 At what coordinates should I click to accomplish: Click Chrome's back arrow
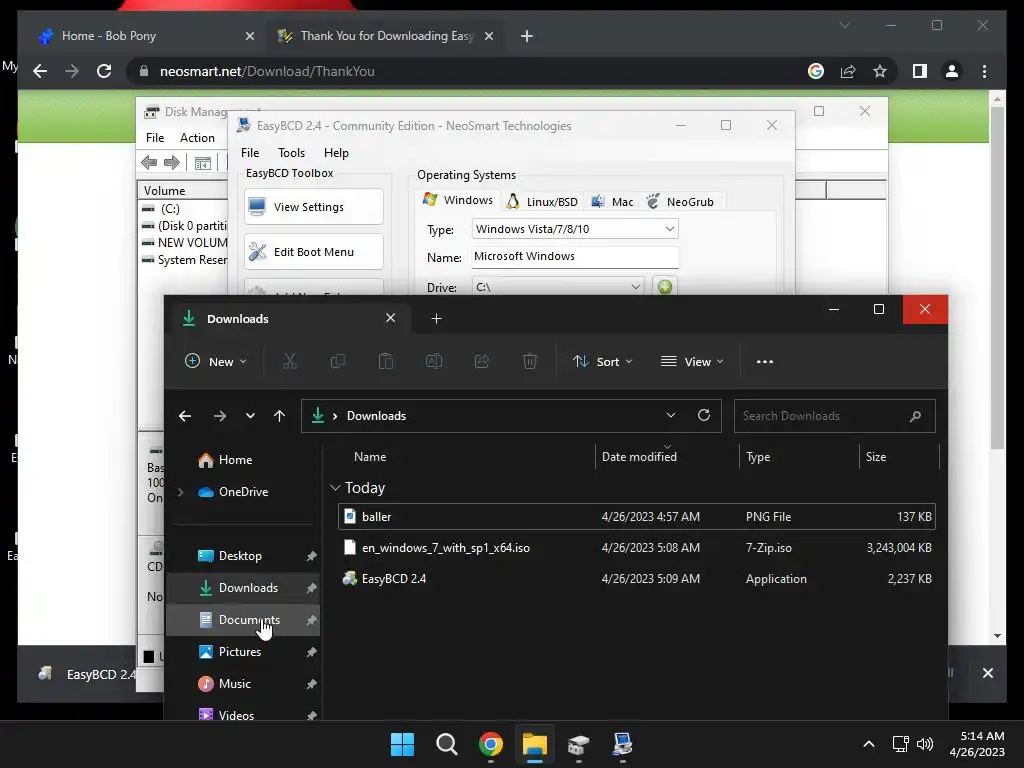(40, 71)
